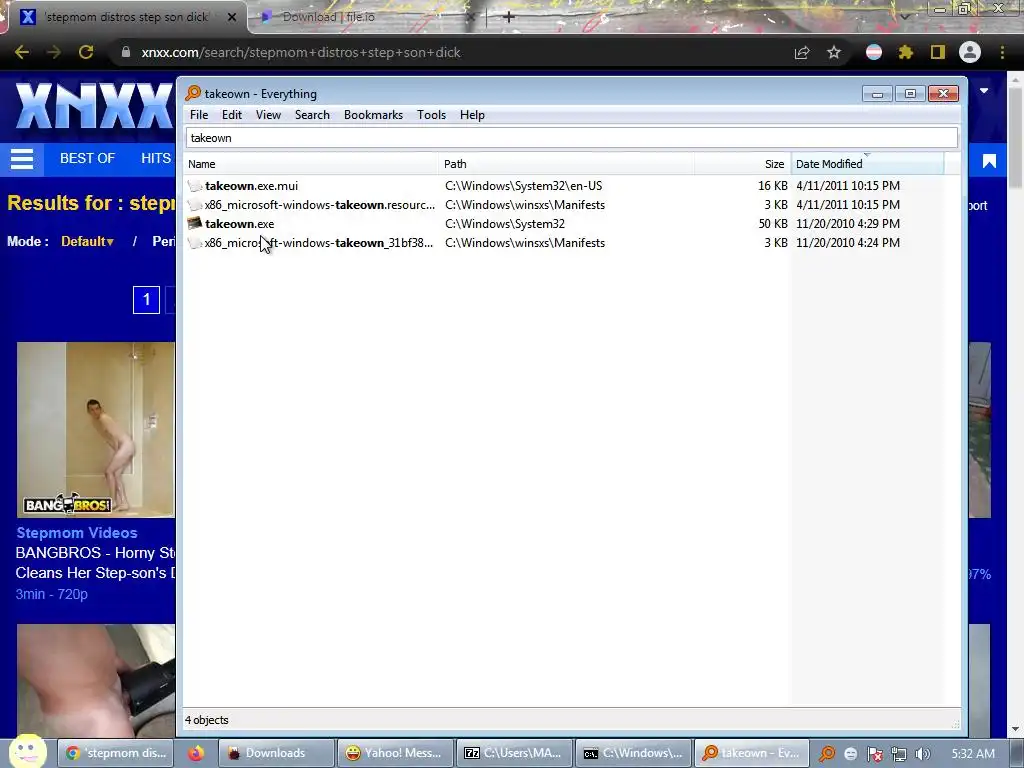Open the Chrome profile avatar
This screenshot has height=768, width=1024.
tap(970, 52)
